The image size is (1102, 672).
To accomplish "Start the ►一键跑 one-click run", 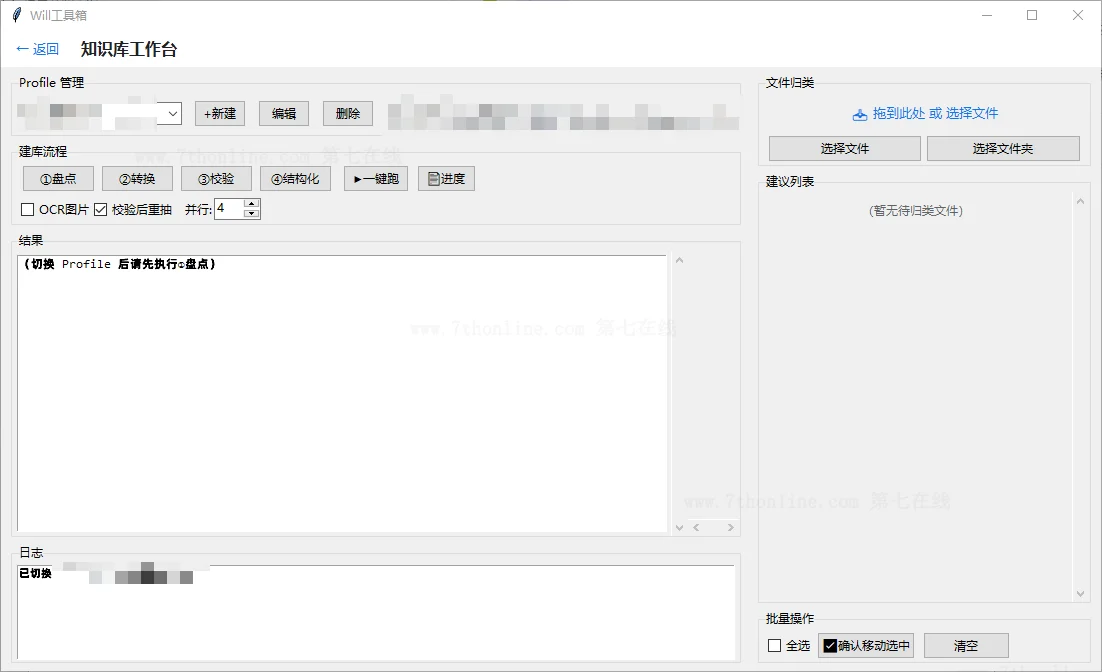I will pyautogui.click(x=376, y=179).
